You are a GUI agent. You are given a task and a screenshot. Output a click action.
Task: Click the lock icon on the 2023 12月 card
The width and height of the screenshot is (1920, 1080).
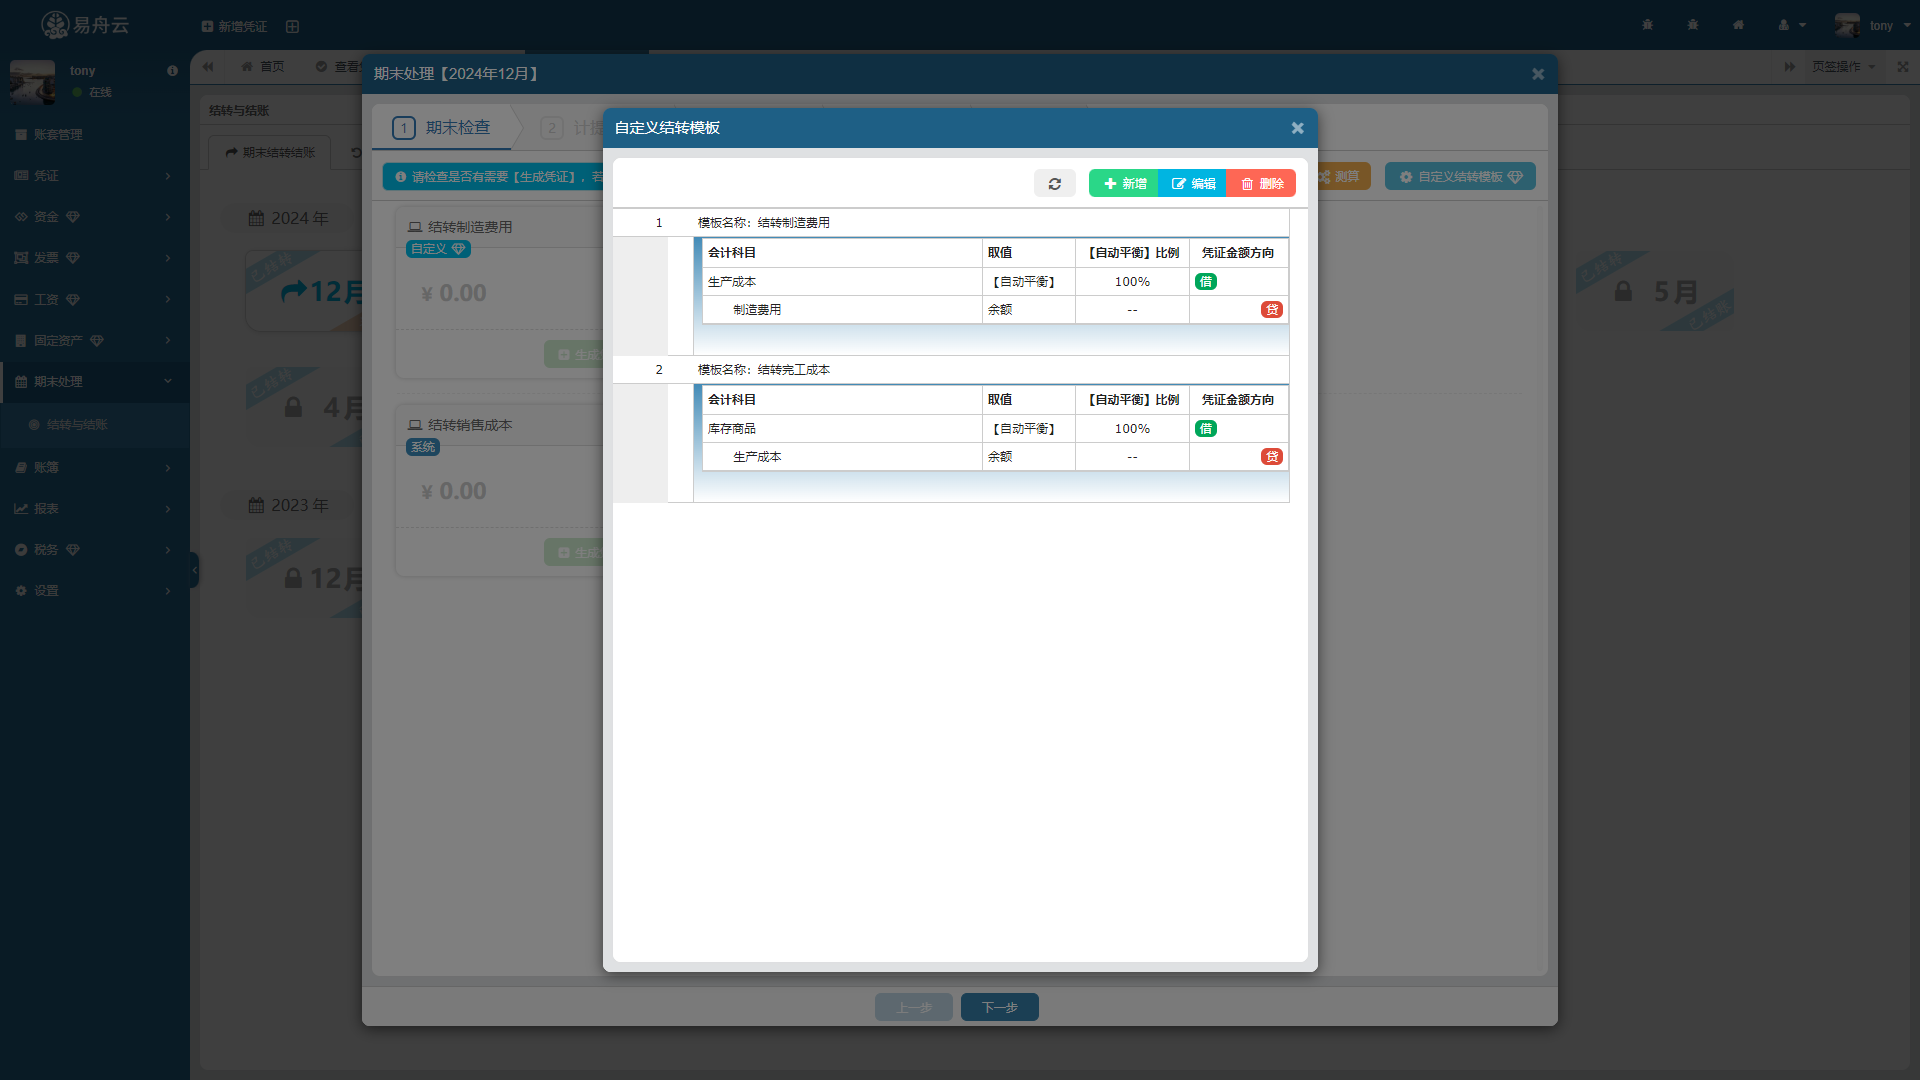(x=293, y=579)
